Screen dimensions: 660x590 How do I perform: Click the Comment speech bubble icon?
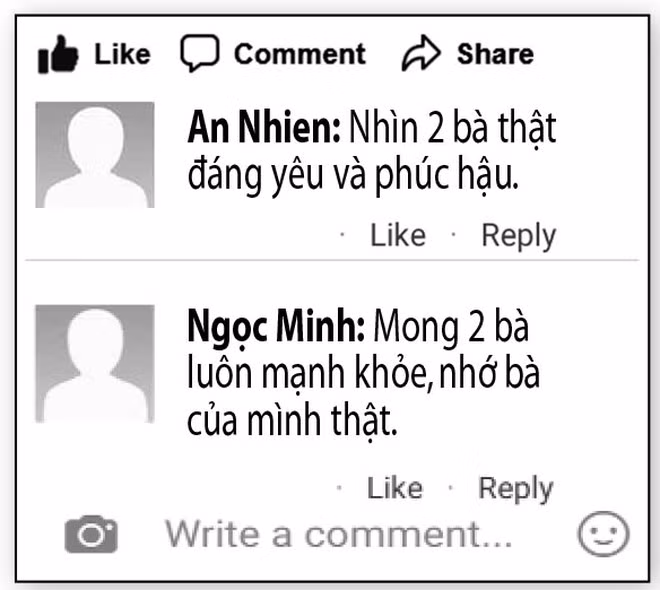tap(200, 54)
